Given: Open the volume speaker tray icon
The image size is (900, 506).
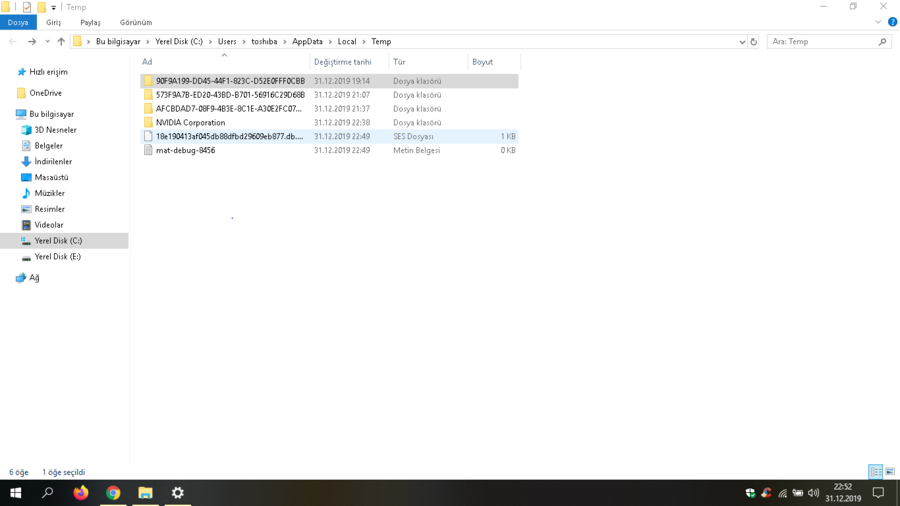Looking at the screenshot, I should coord(813,493).
